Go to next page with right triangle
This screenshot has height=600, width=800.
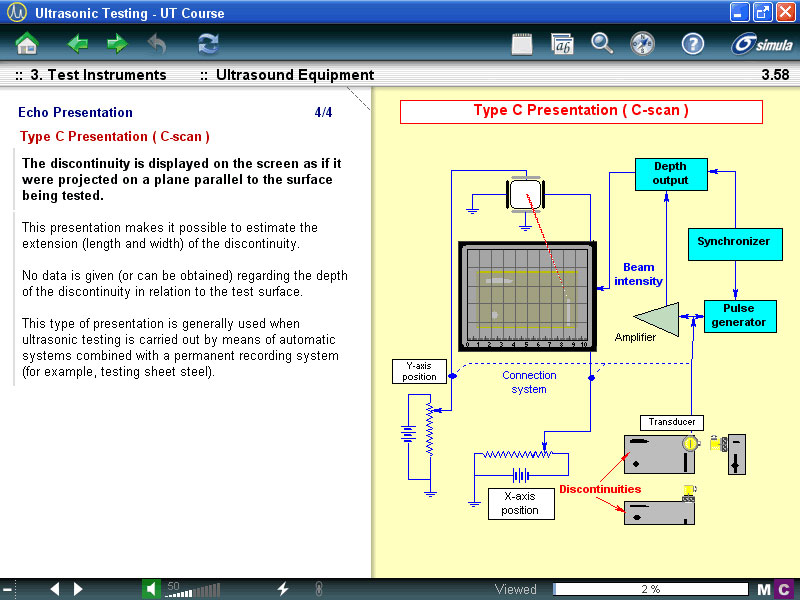click(78, 589)
